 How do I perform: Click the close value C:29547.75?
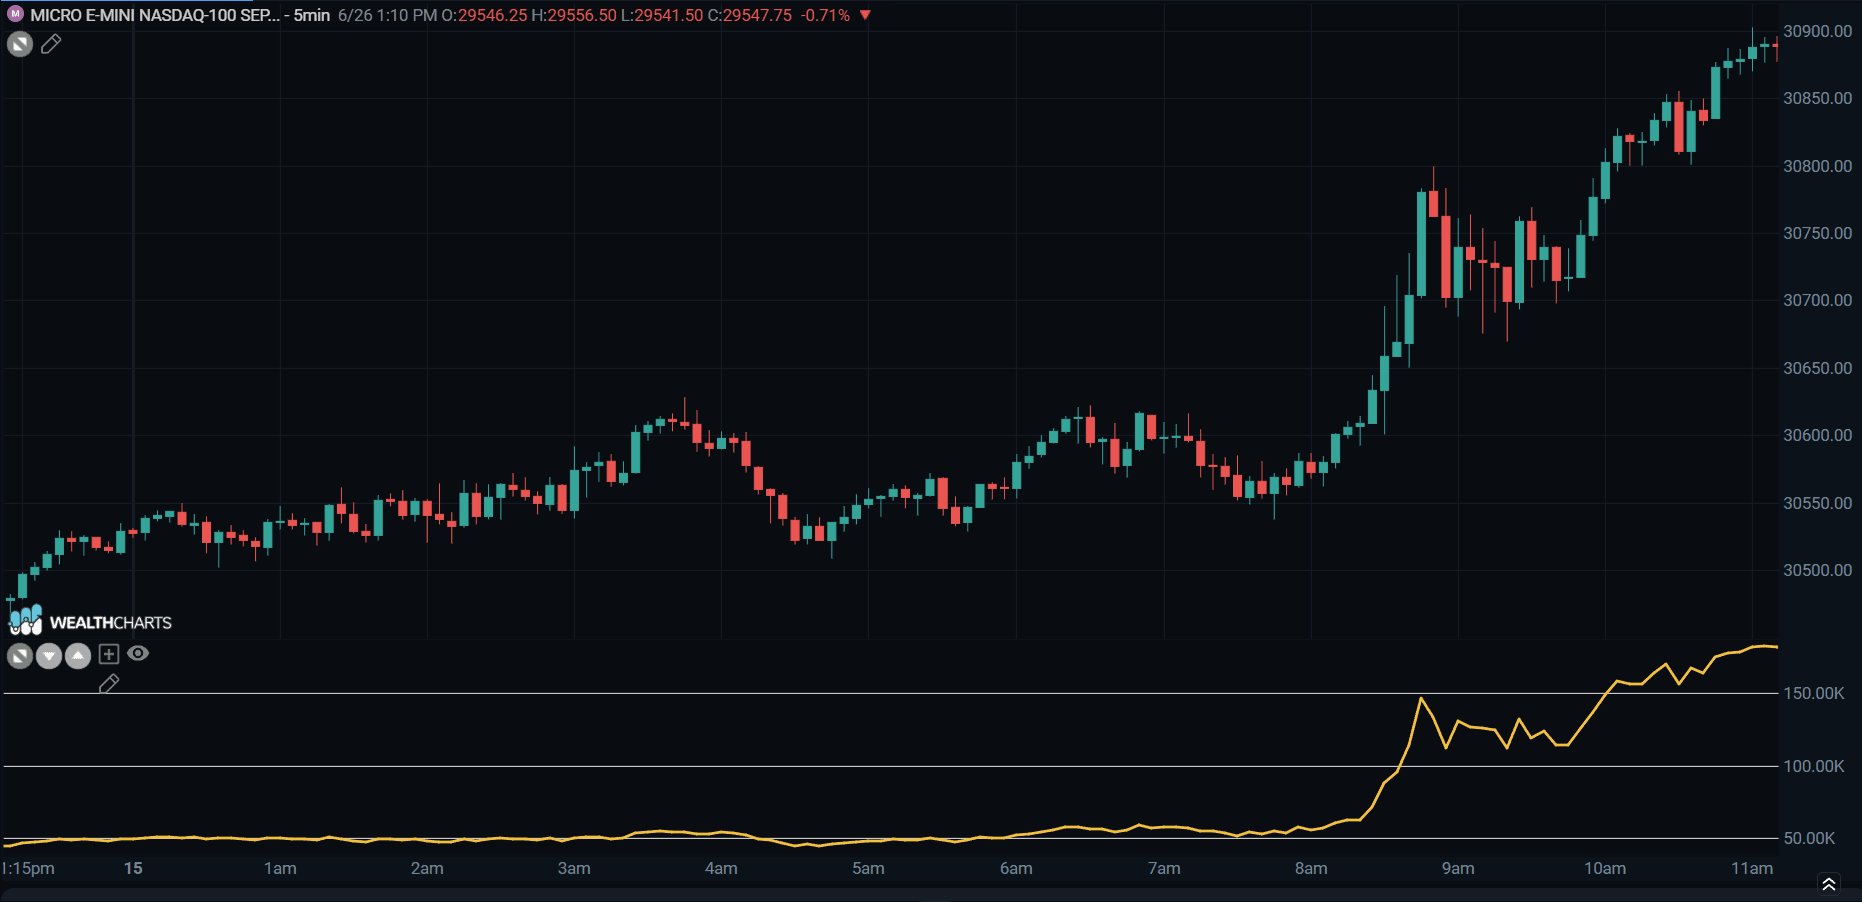point(750,15)
